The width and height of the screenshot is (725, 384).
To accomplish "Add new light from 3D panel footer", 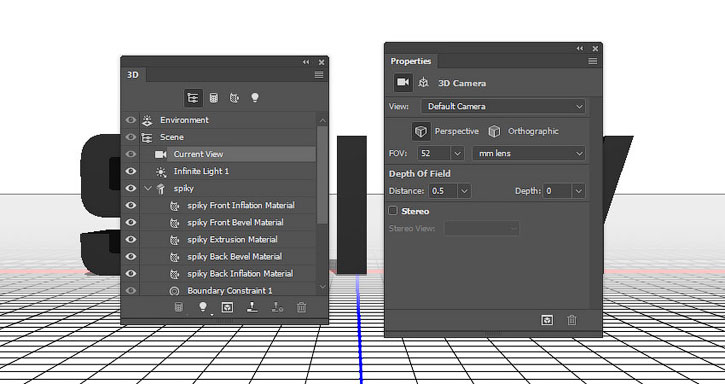I will click(x=203, y=307).
